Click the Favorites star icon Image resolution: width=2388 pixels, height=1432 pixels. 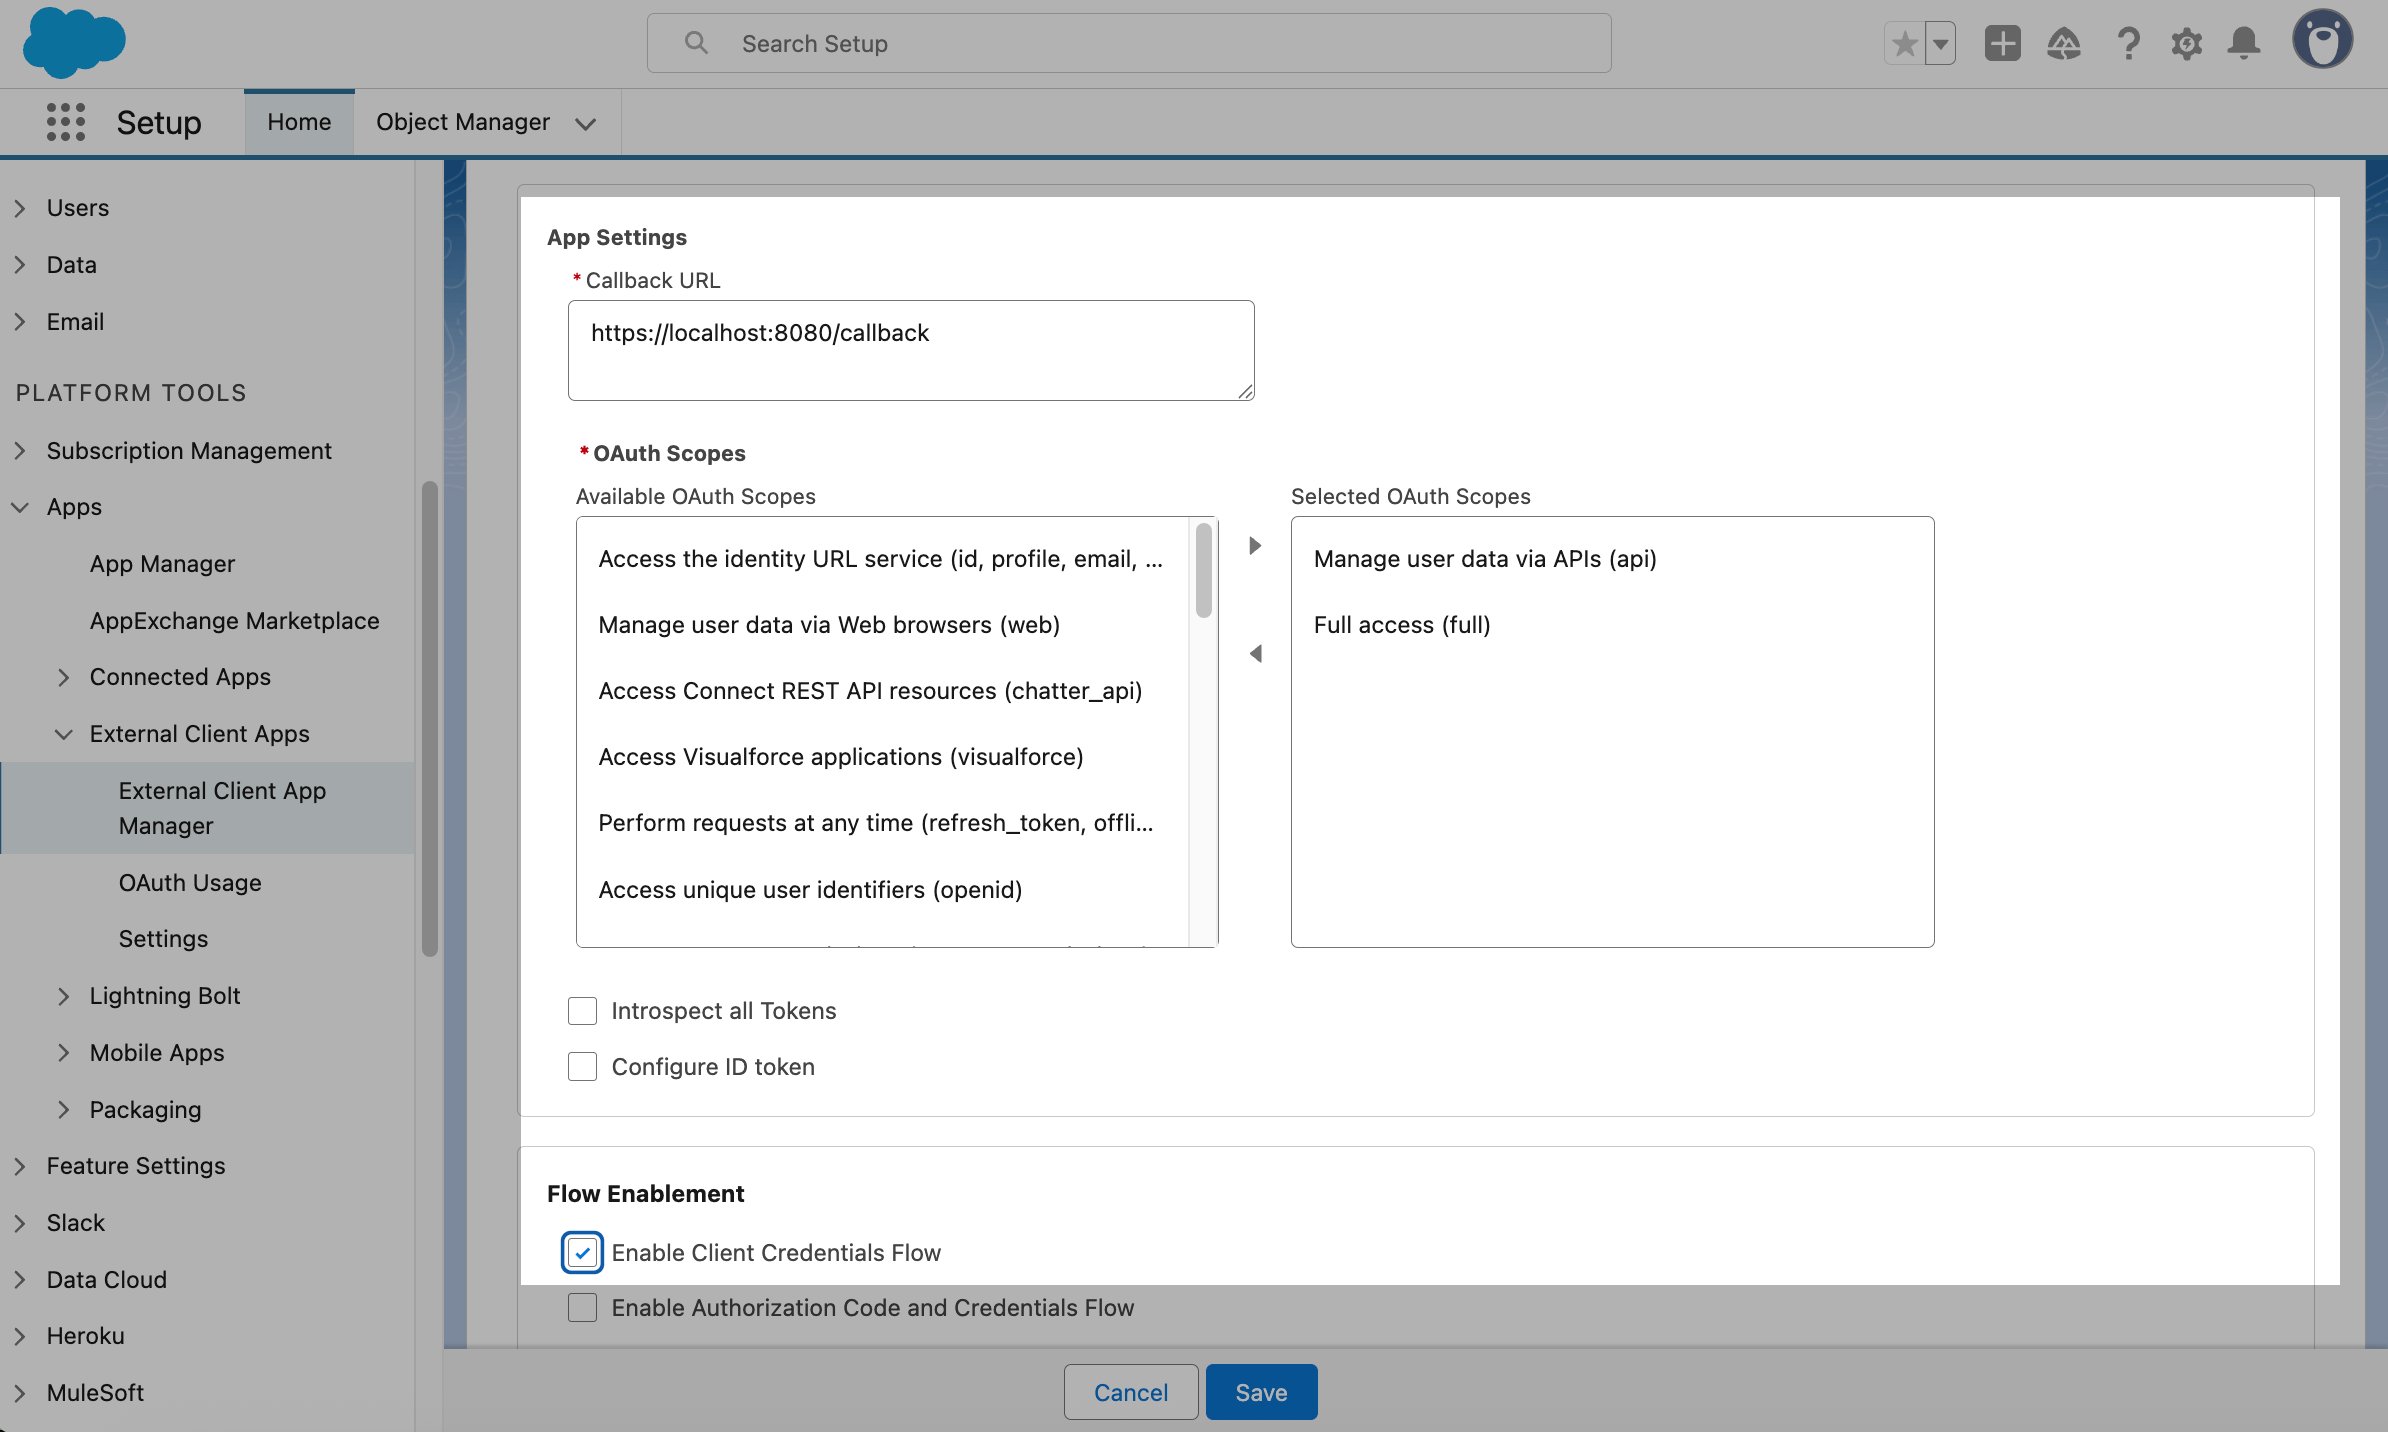(1904, 44)
